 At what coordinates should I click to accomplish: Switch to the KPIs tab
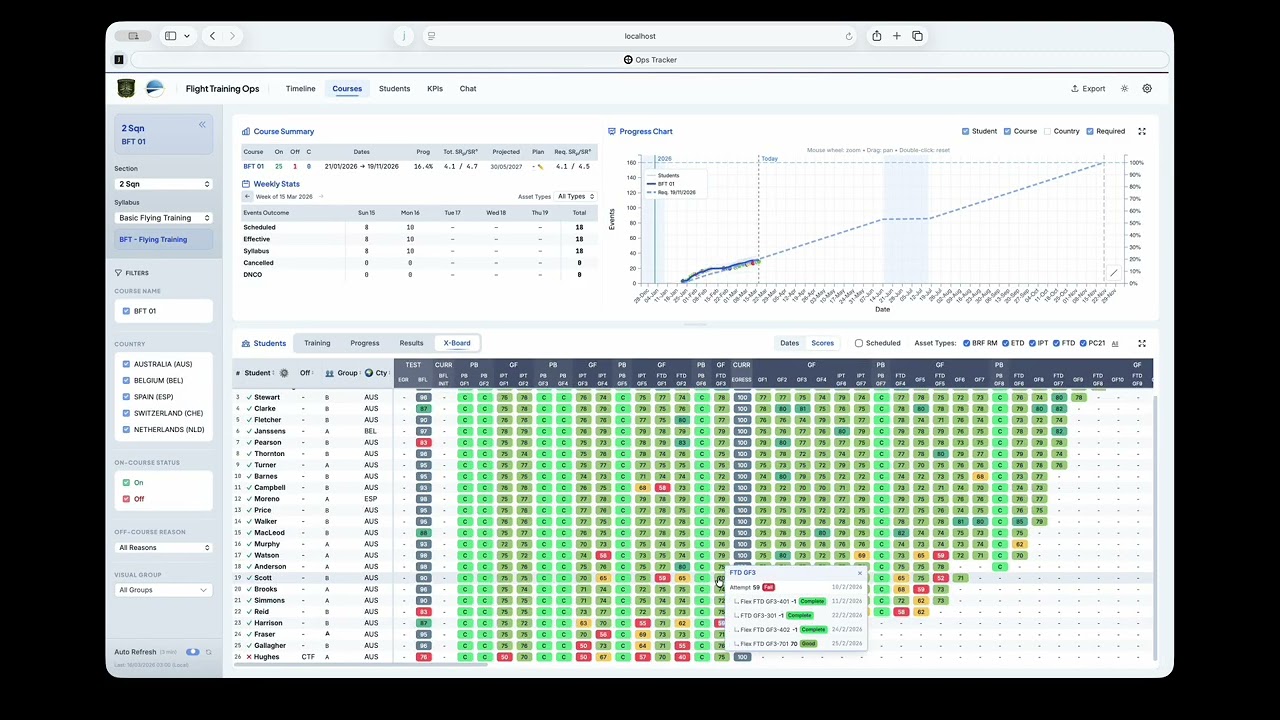pyautogui.click(x=435, y=89)
